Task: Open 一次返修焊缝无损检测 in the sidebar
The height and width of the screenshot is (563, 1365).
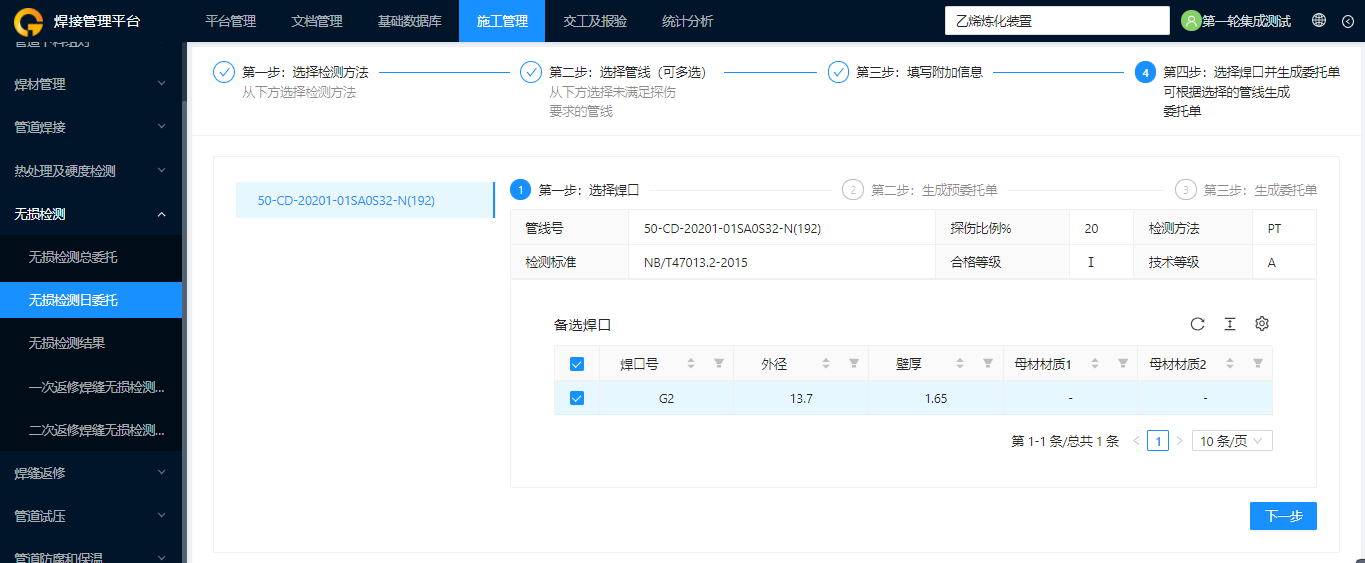Action: pos(91,387)
